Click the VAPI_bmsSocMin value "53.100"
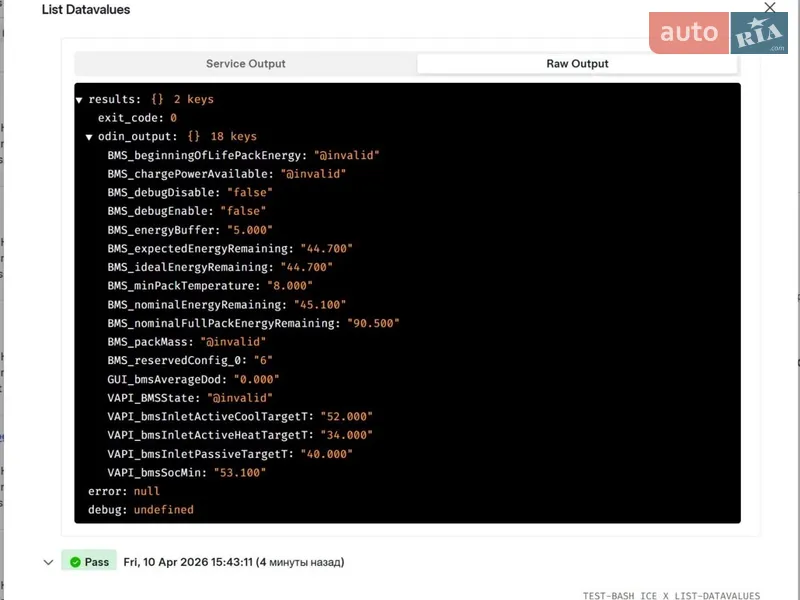This screenshot has width=800, height=600. coord(239,472)
